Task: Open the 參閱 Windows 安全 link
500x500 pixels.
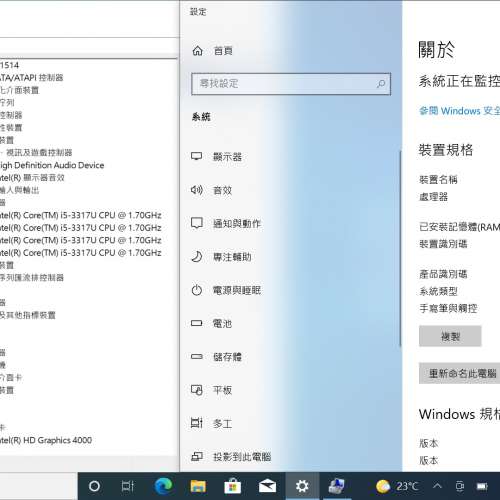Action: point(459,111)
